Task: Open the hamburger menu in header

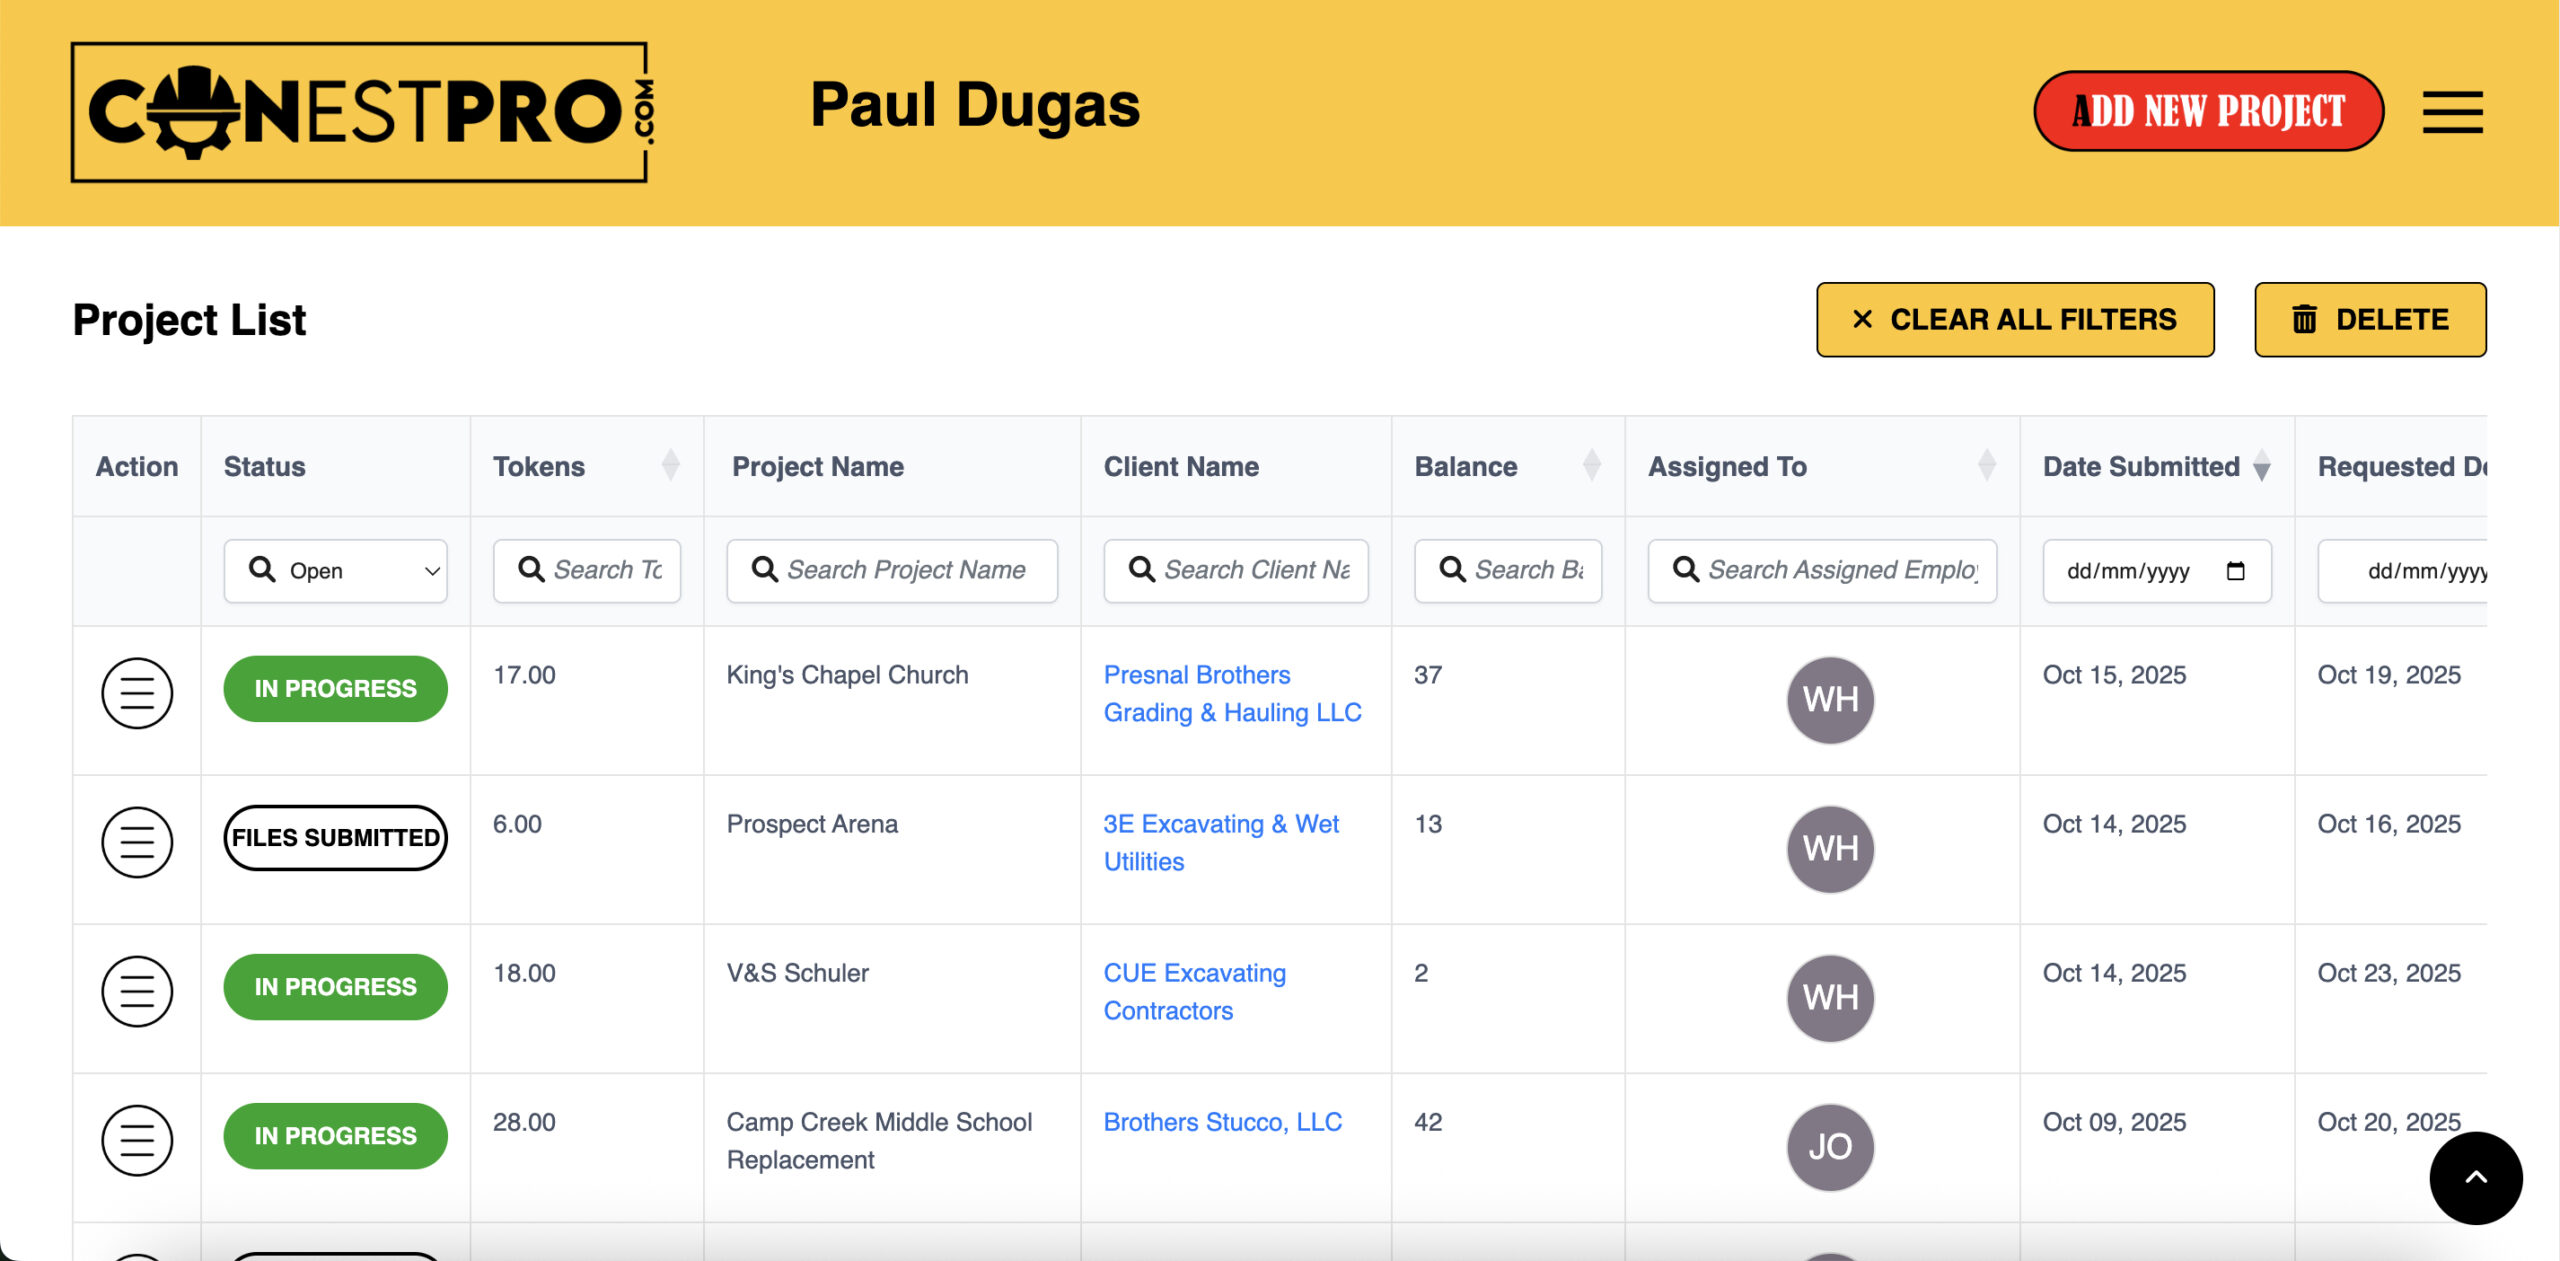Action: [2451, 111]
